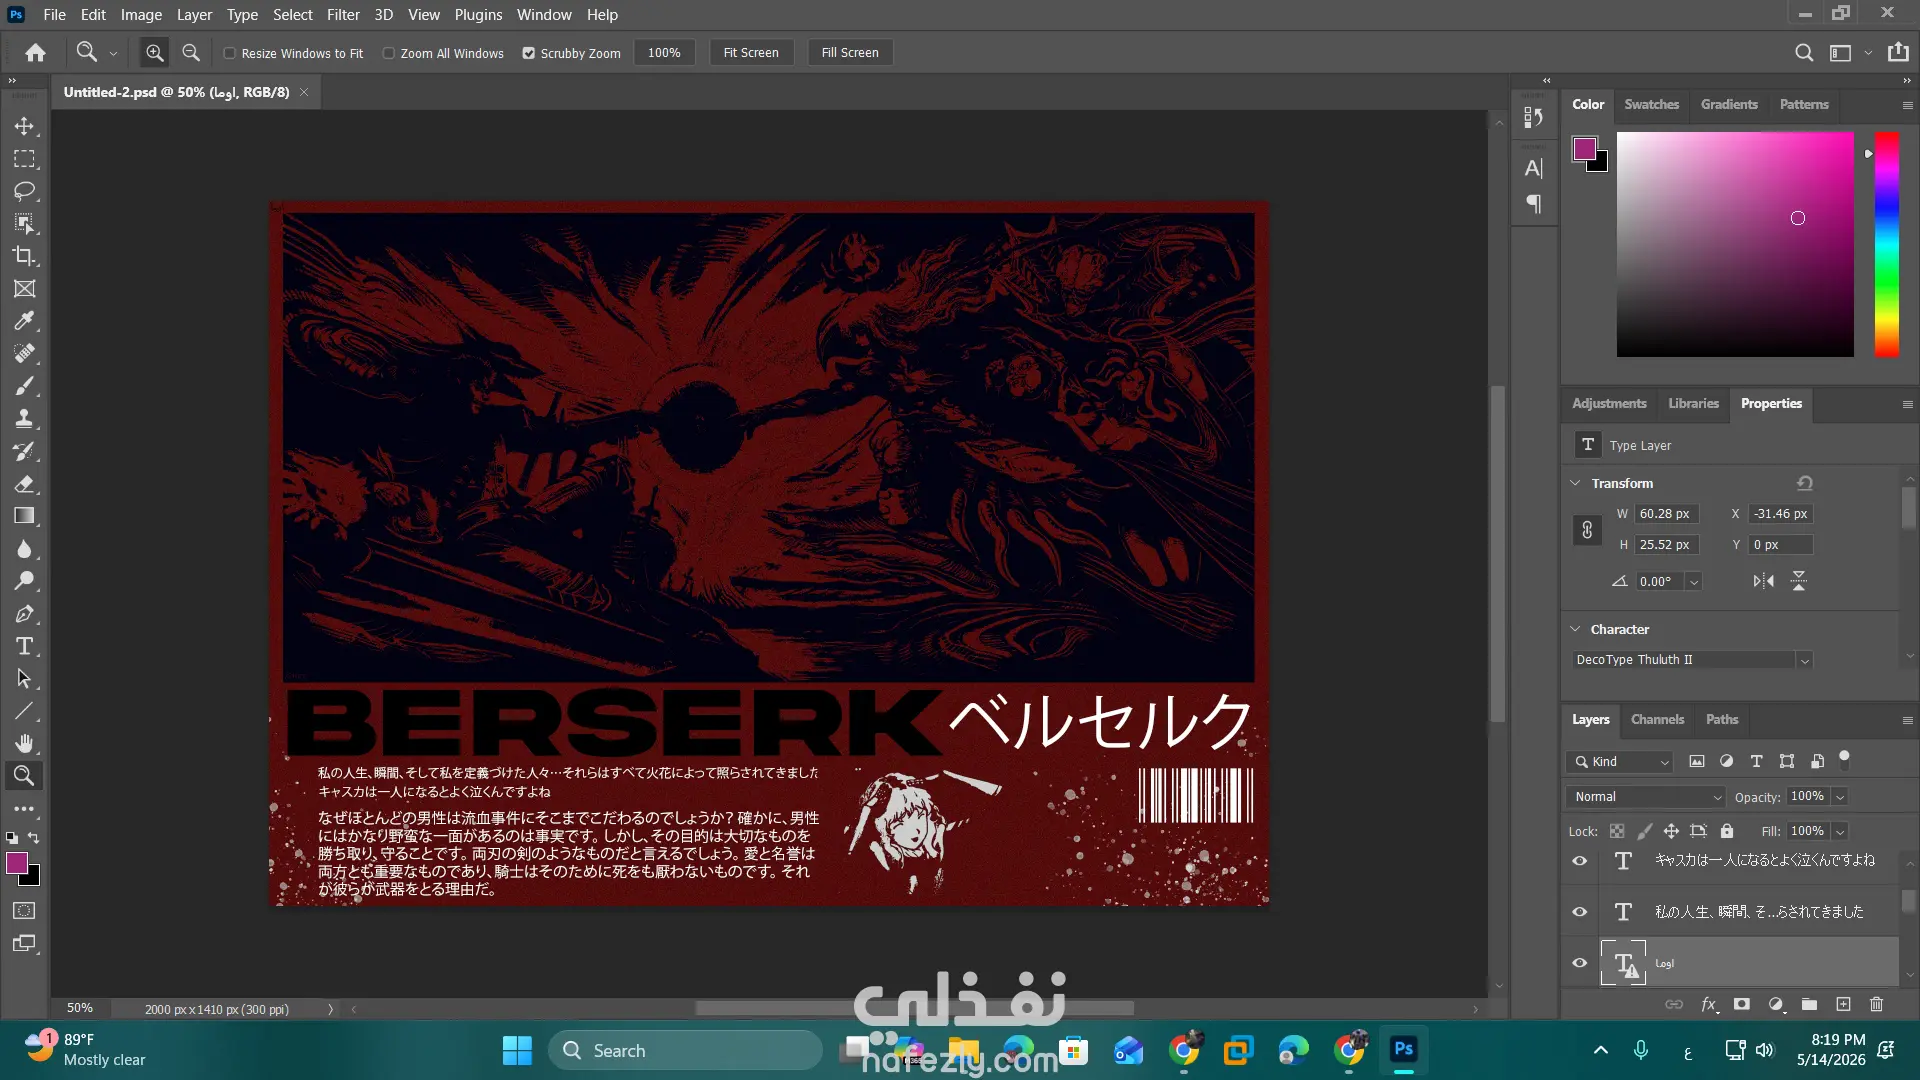This screenshot has height=1080, width=1920.
Task: Enable Resize Windows to Fit
Action: click(x=230, y=53)
